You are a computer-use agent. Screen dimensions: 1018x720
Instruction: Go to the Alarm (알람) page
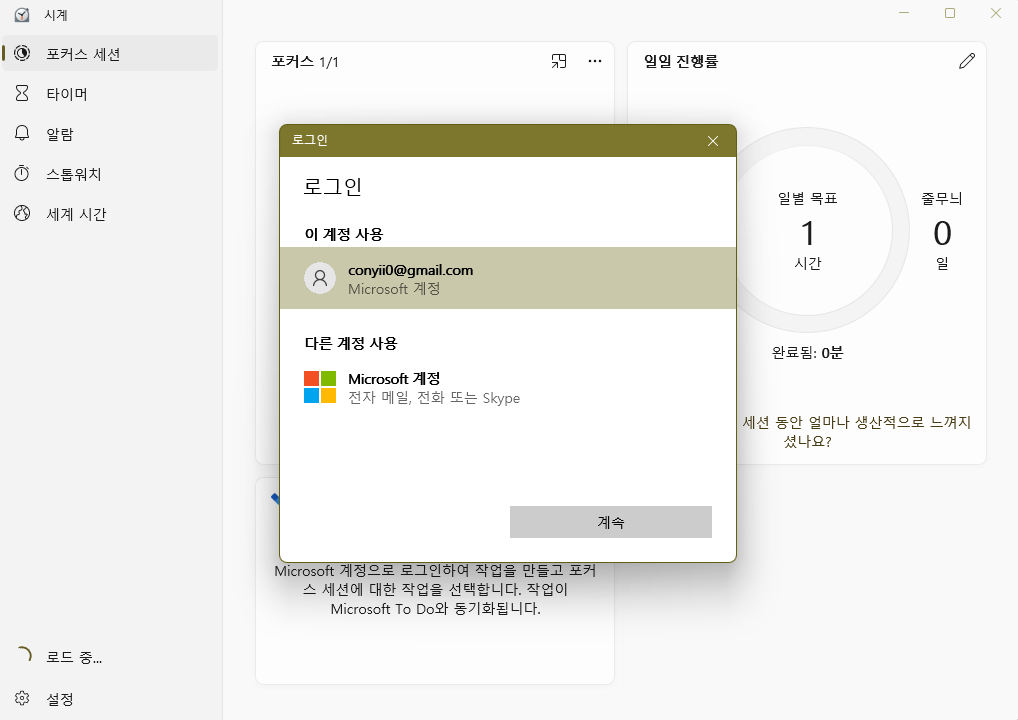[110, 134]
